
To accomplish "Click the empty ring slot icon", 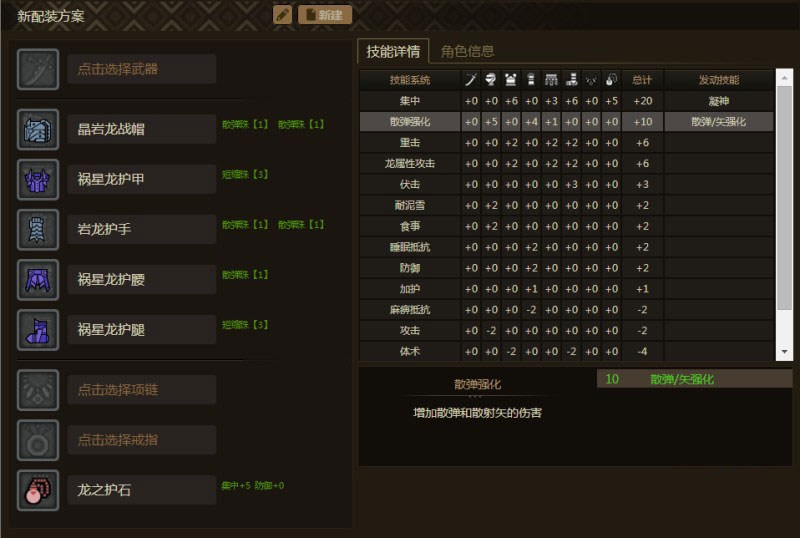I will pos(38,440).
